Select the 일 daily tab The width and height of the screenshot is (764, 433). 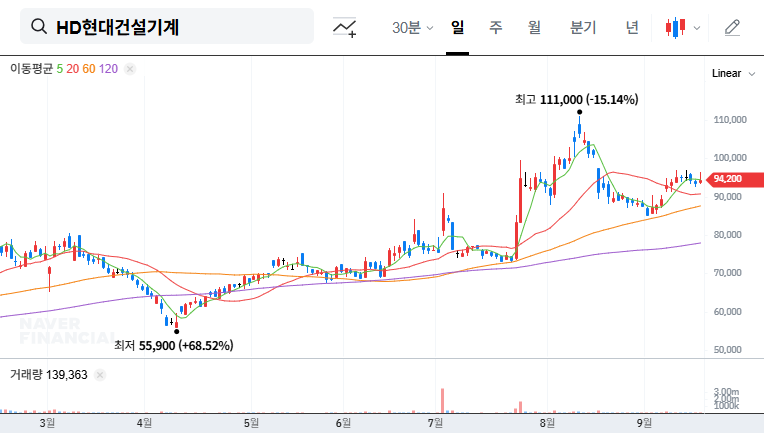pos(457,27)
